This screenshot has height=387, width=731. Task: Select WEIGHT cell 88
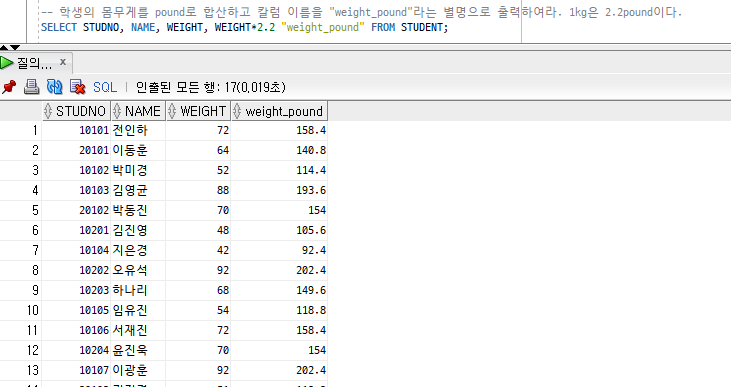click(x=198, y=190)
